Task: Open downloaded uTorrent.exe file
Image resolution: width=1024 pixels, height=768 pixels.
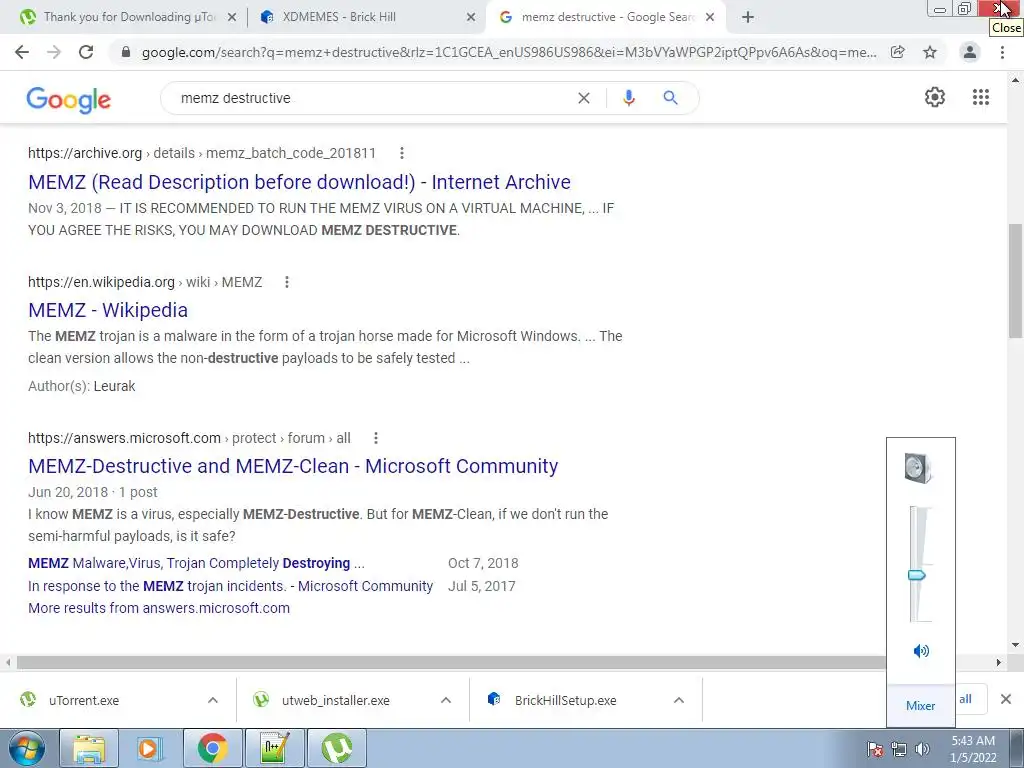Action: pos(84,700)
